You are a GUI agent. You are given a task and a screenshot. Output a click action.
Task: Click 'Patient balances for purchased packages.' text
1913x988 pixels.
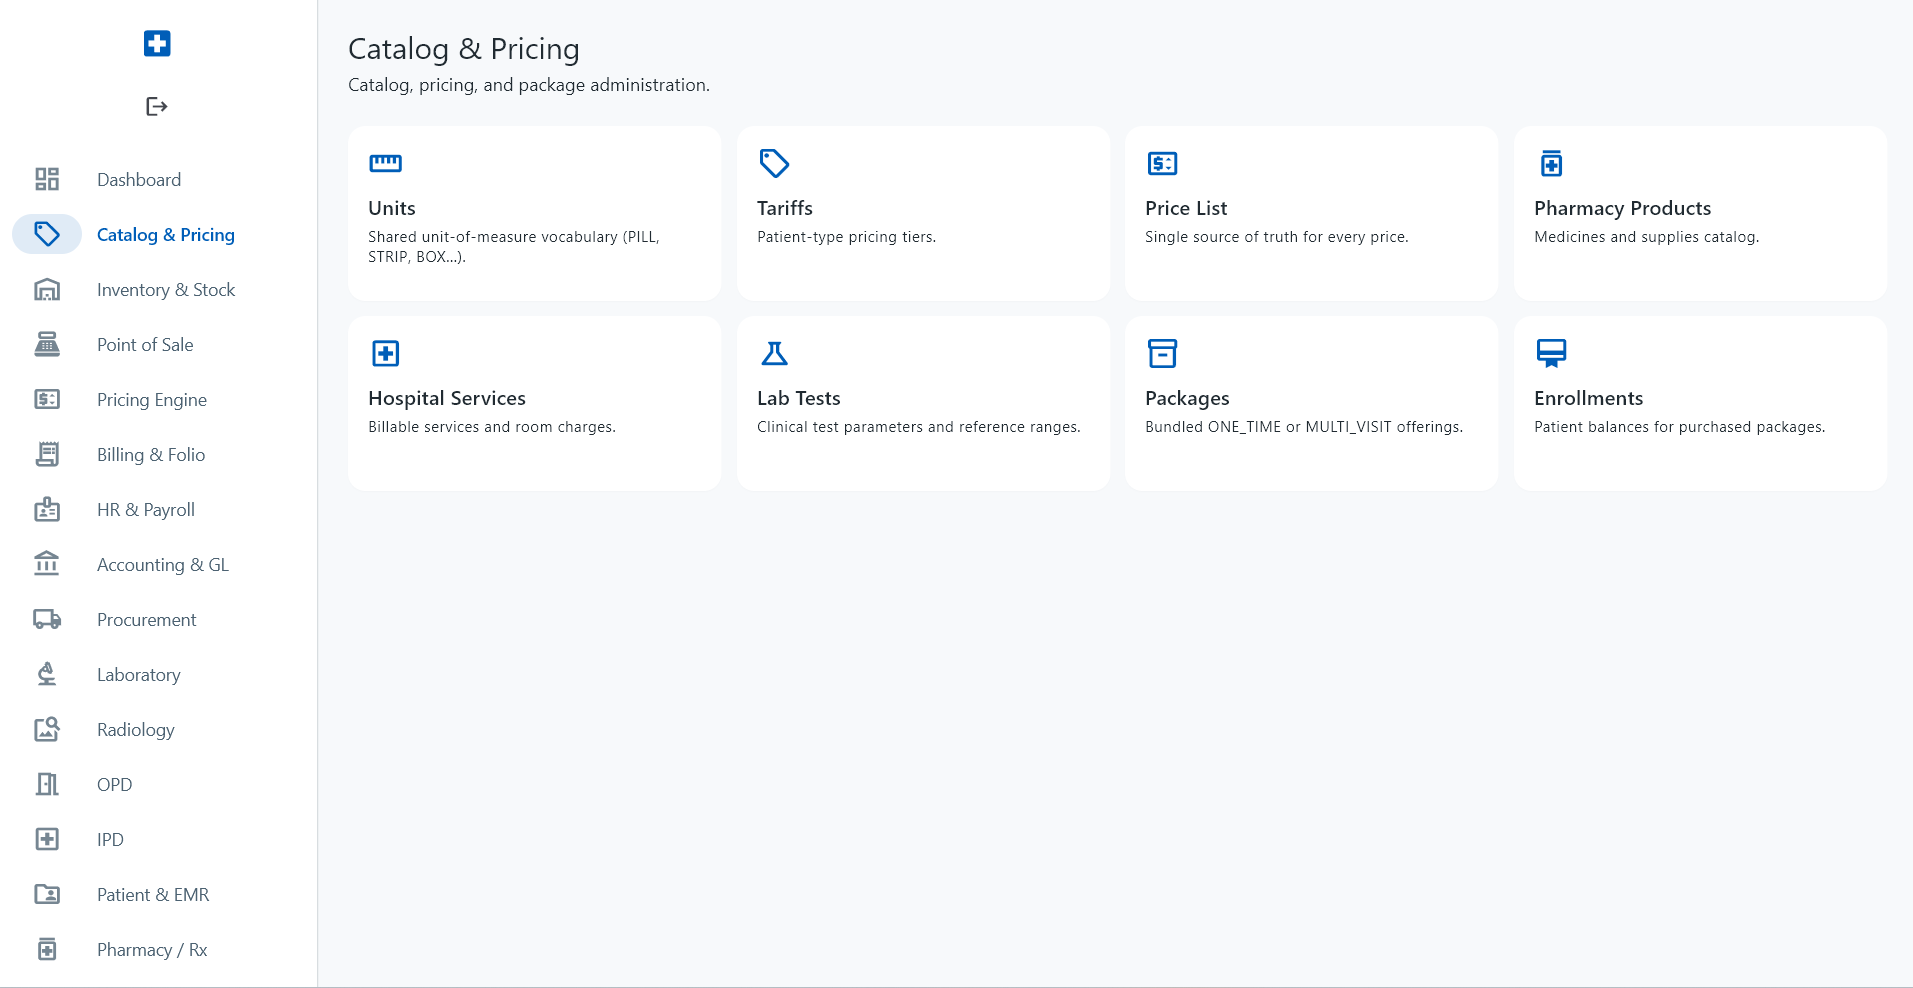1680,427
